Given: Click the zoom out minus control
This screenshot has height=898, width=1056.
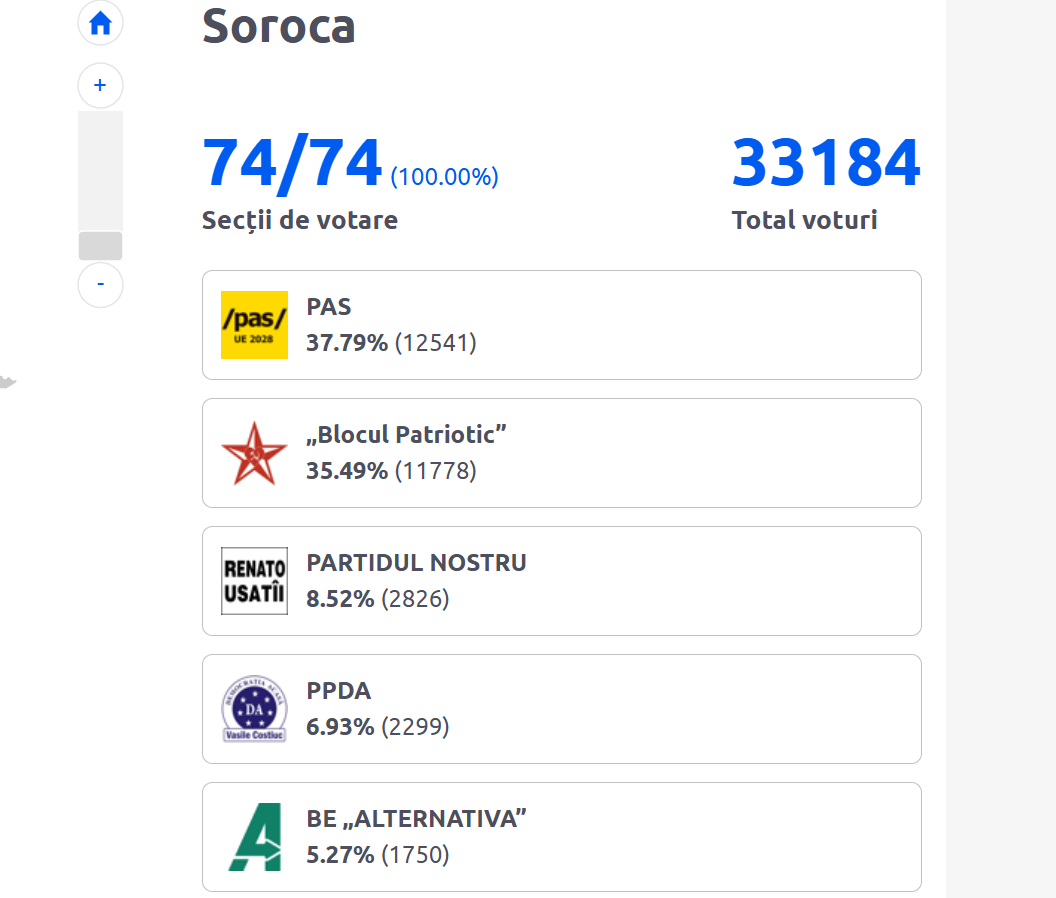Looking at the screenshot, I should [100, 285].
